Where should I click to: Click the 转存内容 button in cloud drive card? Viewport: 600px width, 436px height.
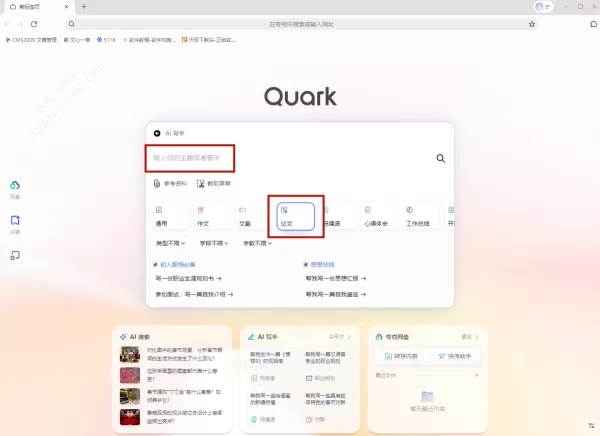pos(401,356)
